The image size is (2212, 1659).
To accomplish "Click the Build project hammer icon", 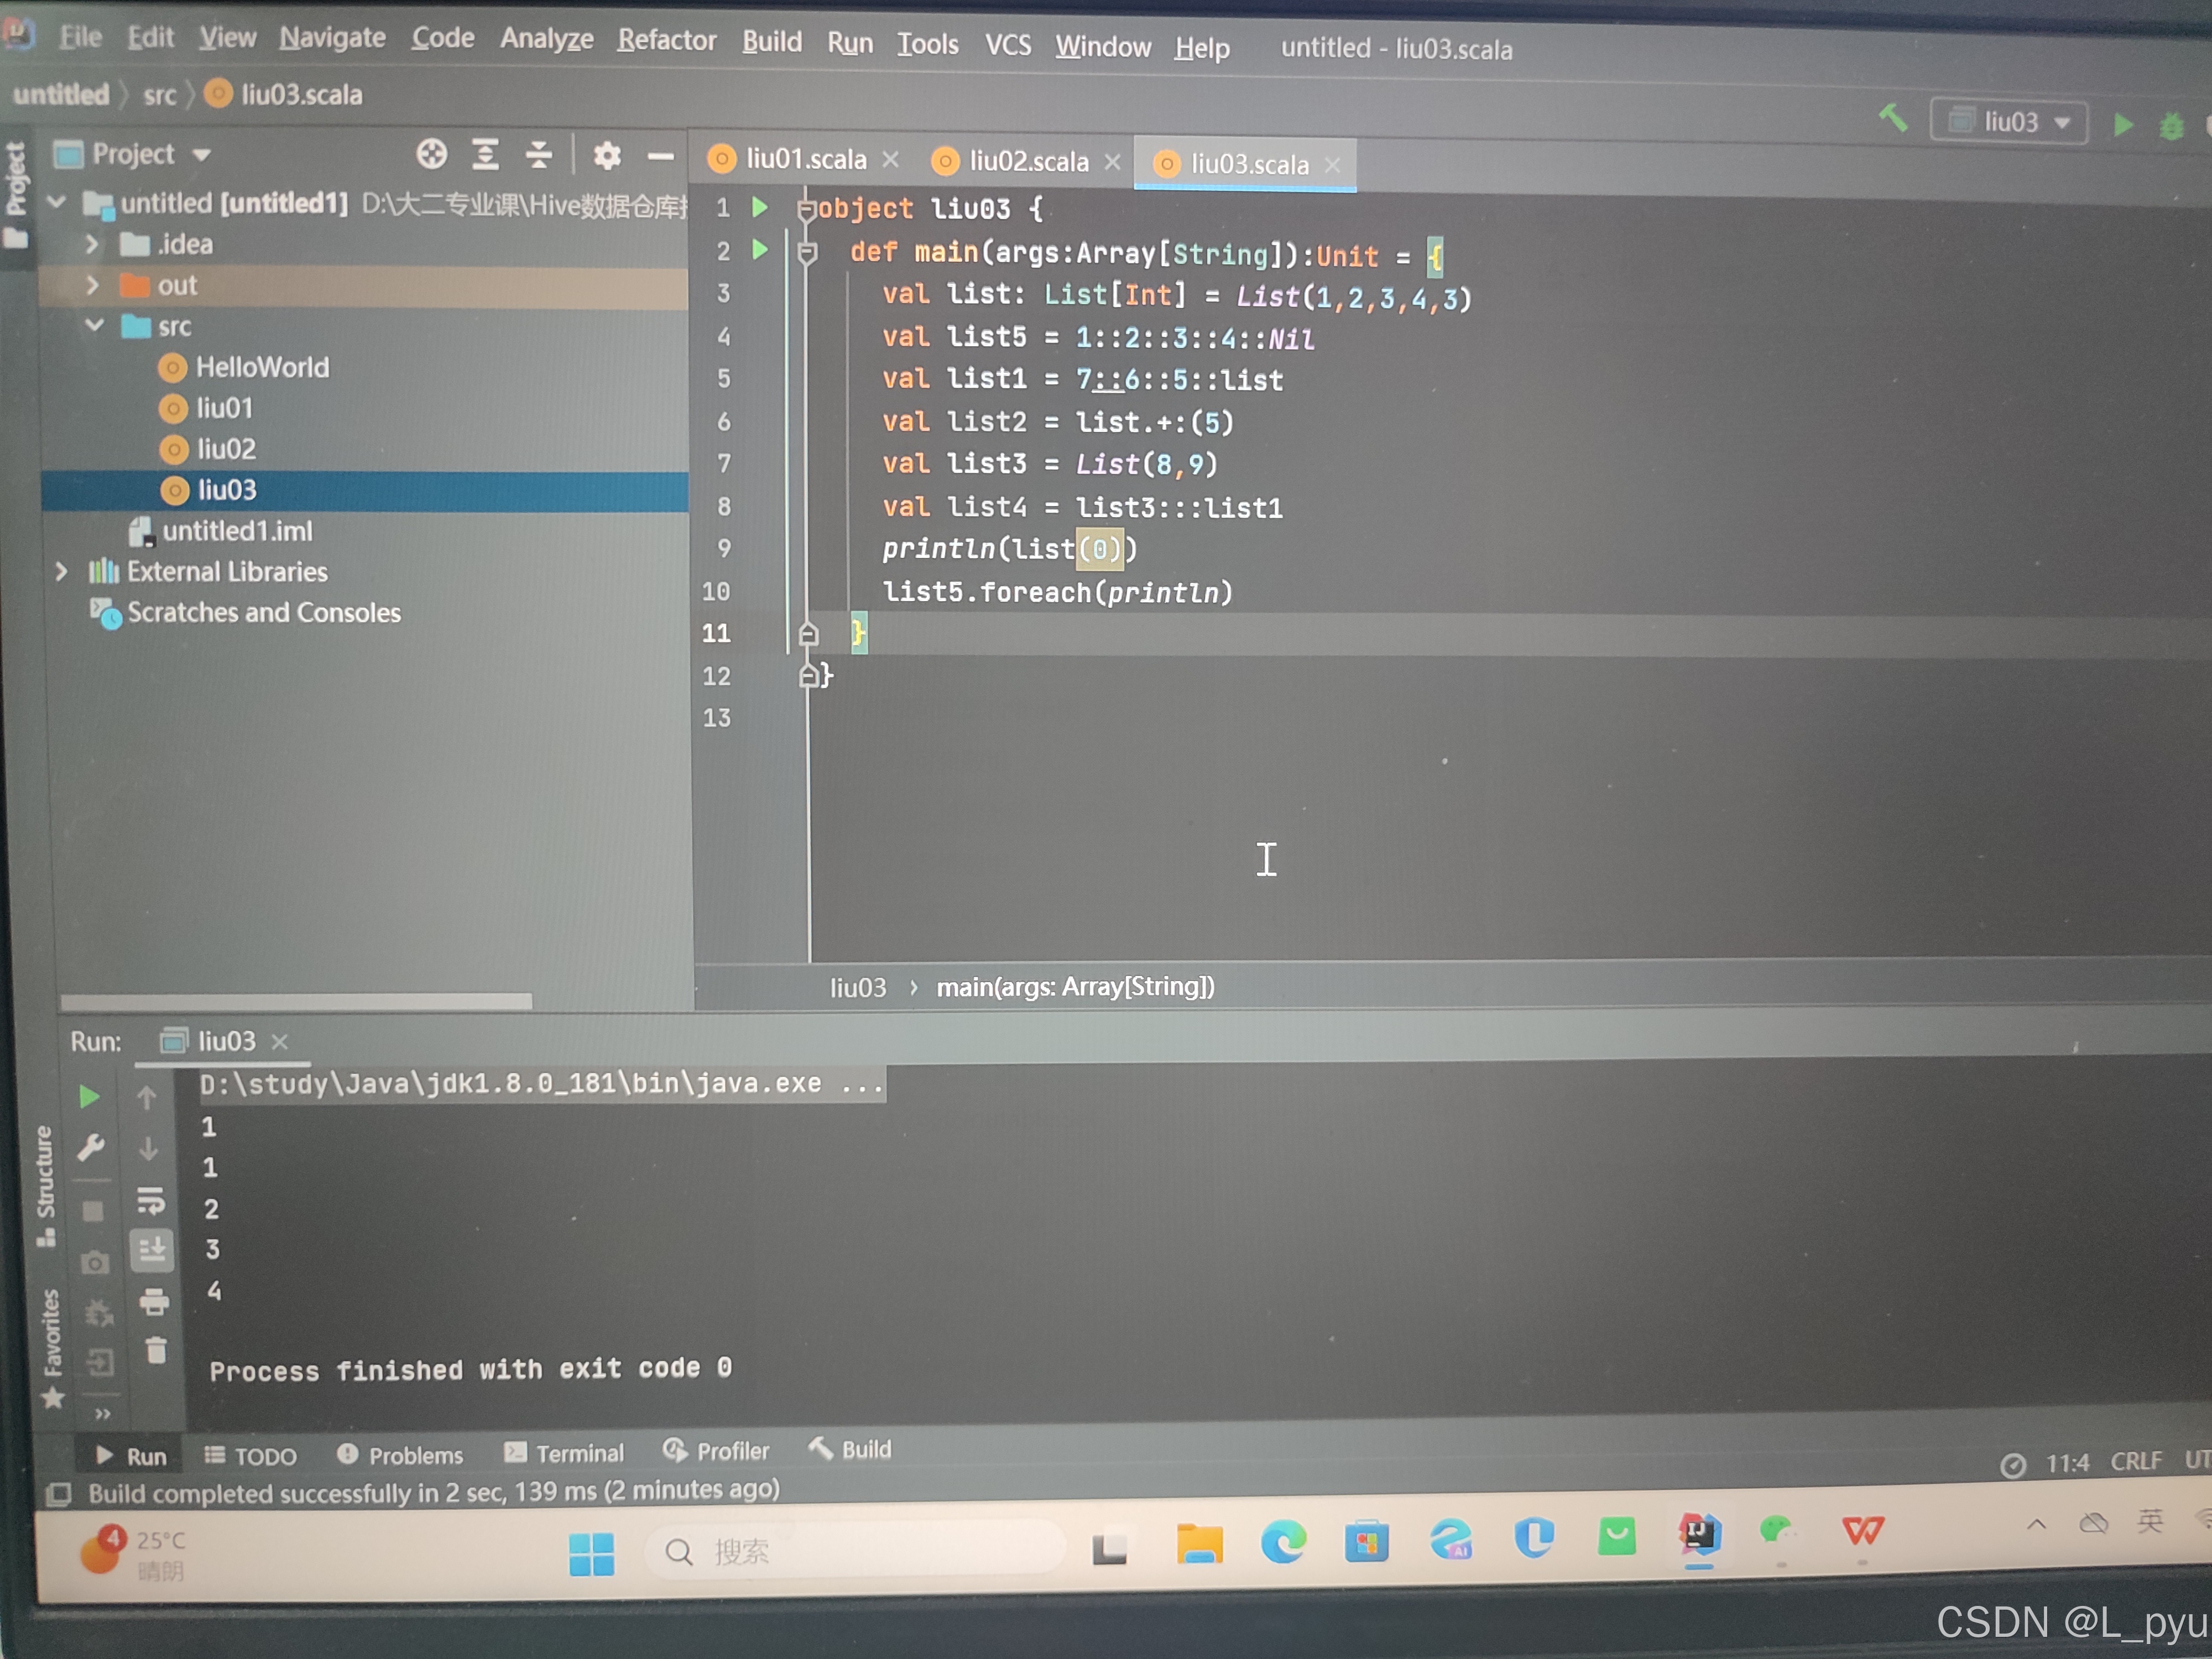I will [x=1893, y=119].
